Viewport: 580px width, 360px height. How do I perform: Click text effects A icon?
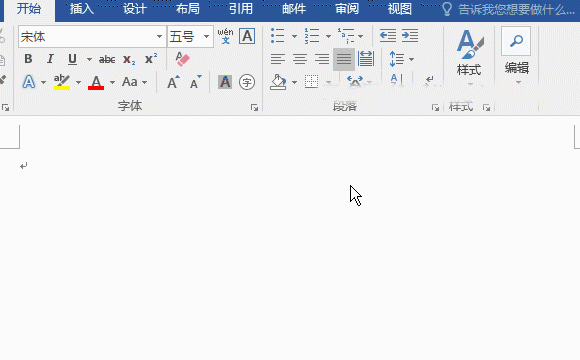coord(29,82)
